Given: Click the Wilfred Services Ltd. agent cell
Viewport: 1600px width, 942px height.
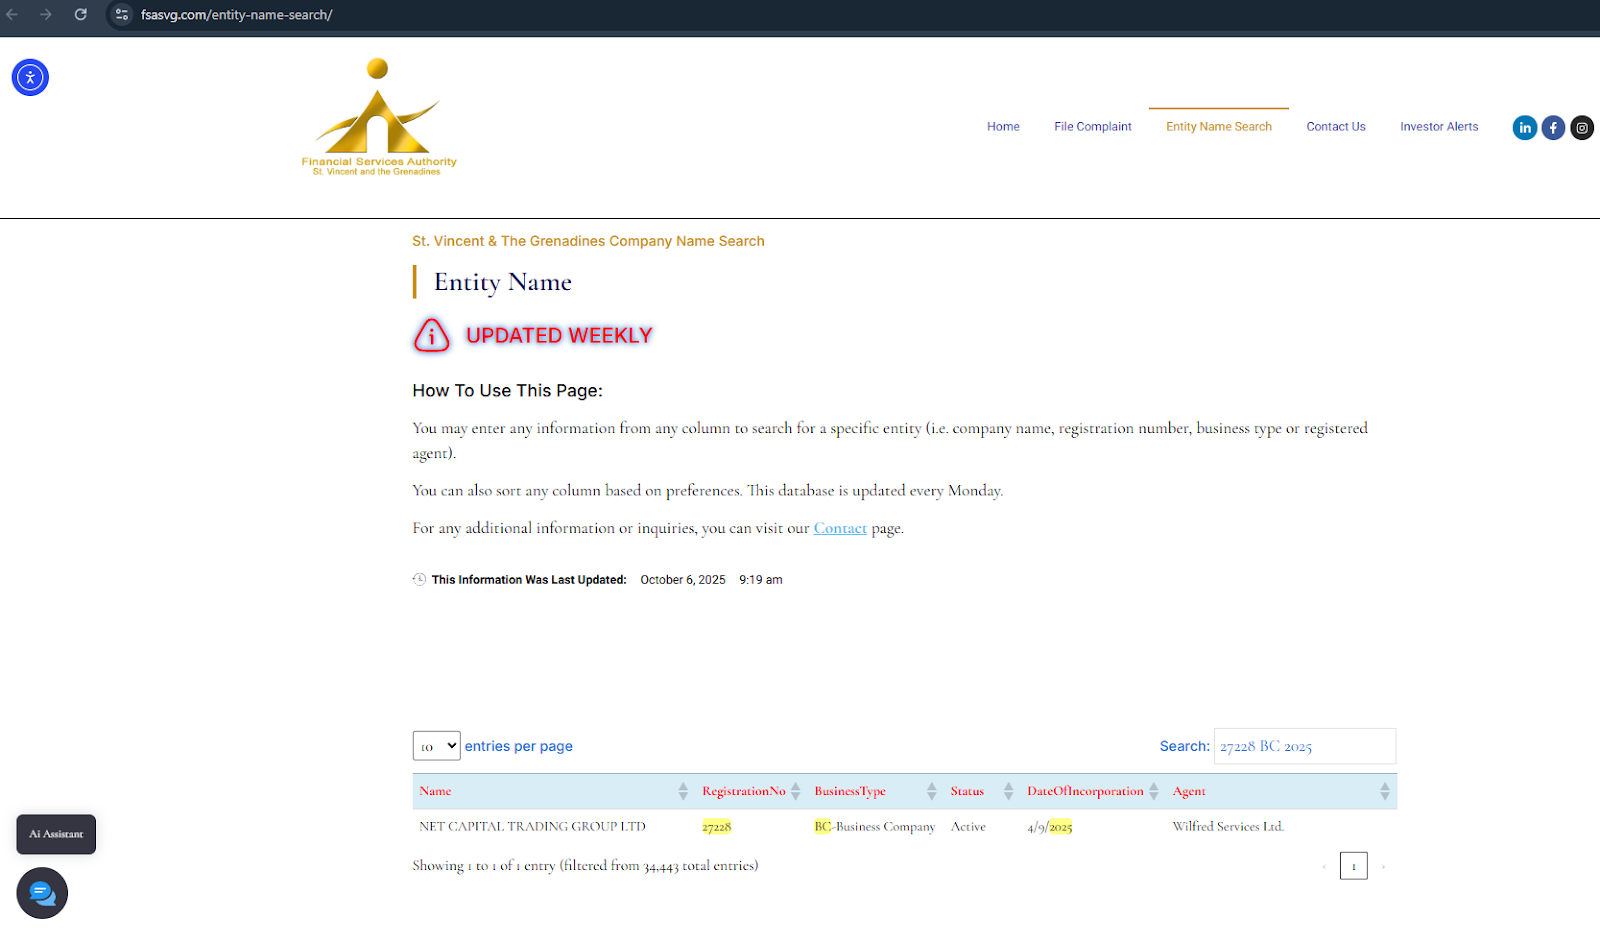Looking at the screenshot, I should tap(1228, 827).
